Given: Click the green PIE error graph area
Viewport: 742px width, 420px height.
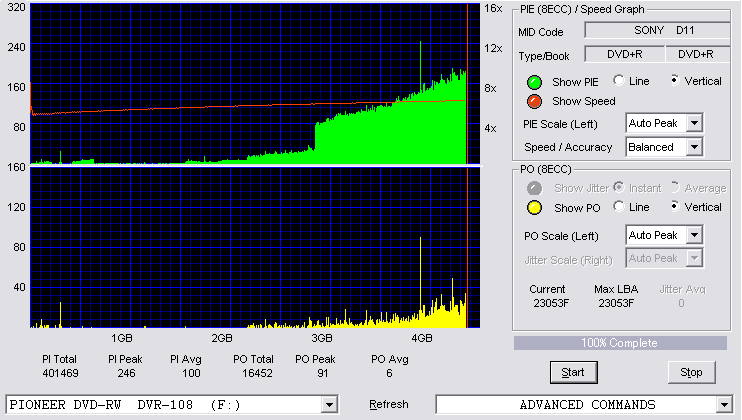Looking at the screenshot, I should (256, 84).
